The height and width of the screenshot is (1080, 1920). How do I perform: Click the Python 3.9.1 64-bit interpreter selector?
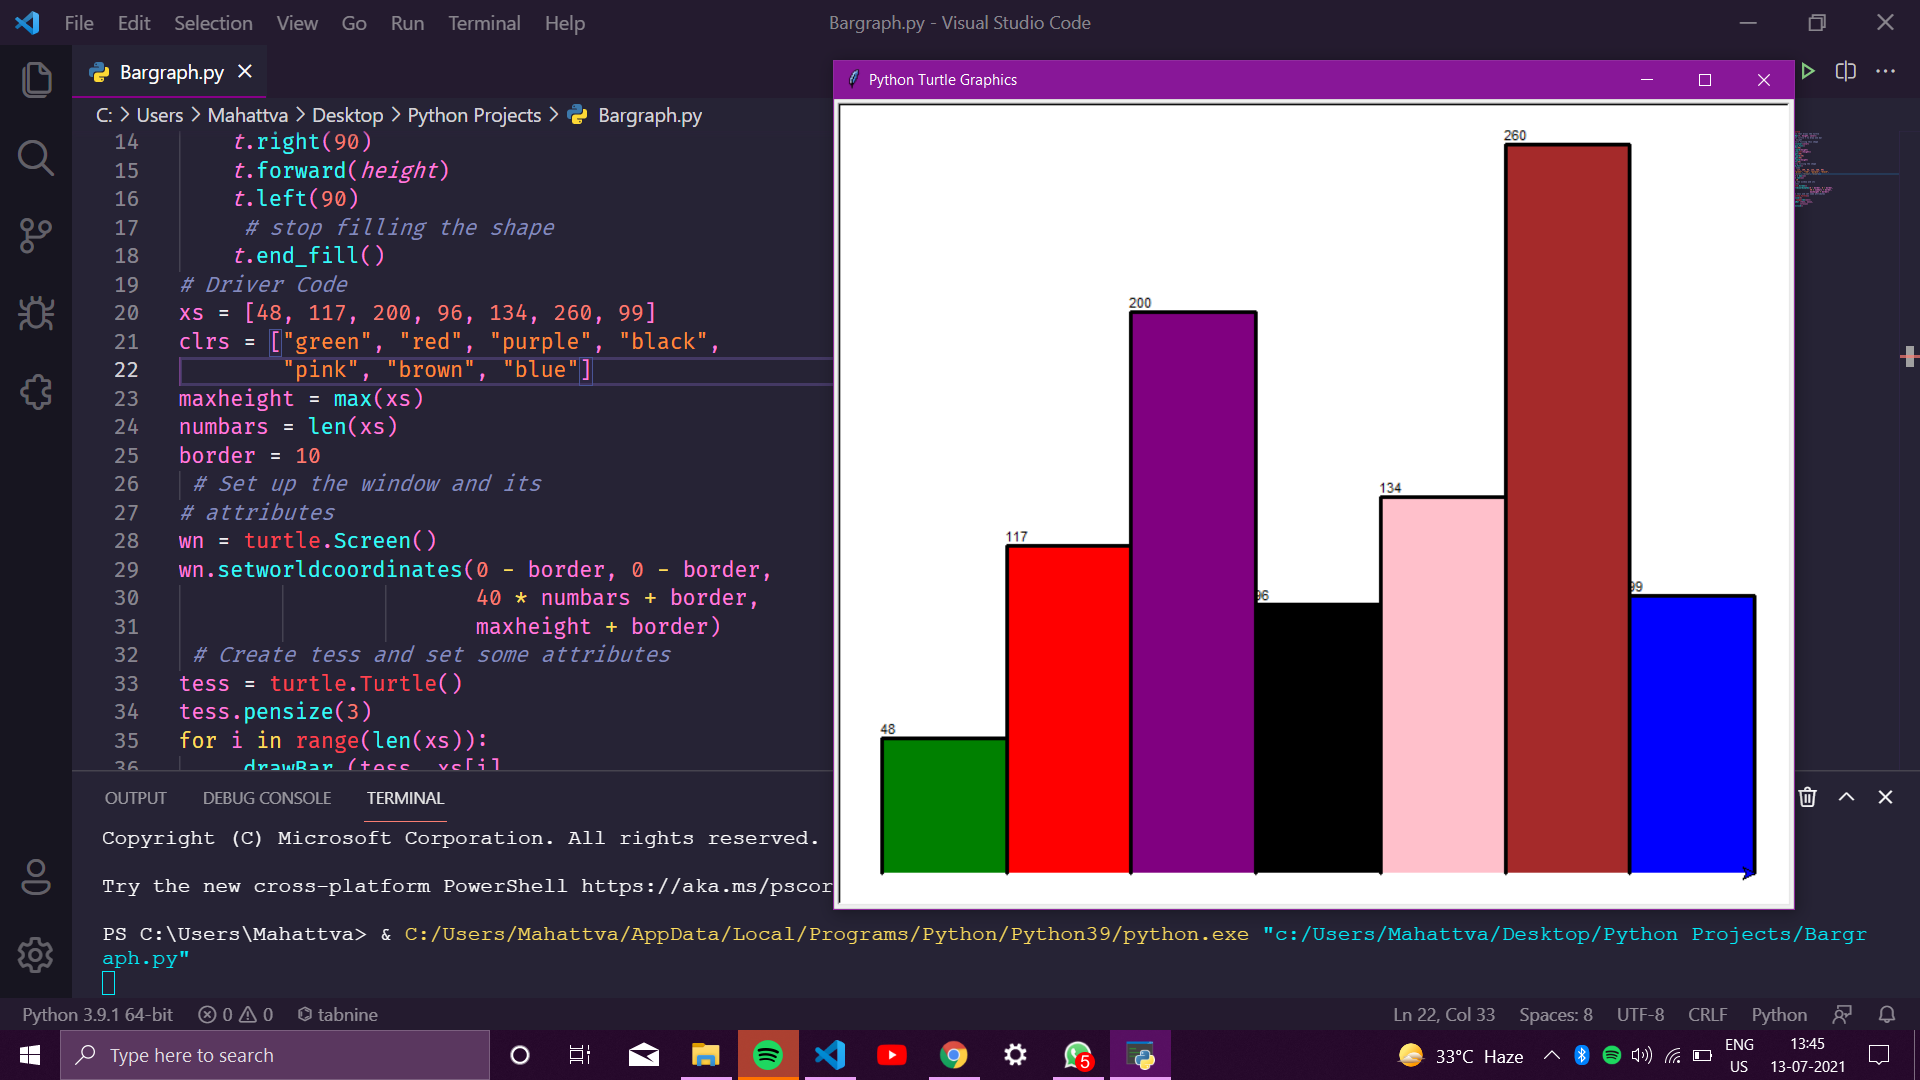tap(97, 1014)
